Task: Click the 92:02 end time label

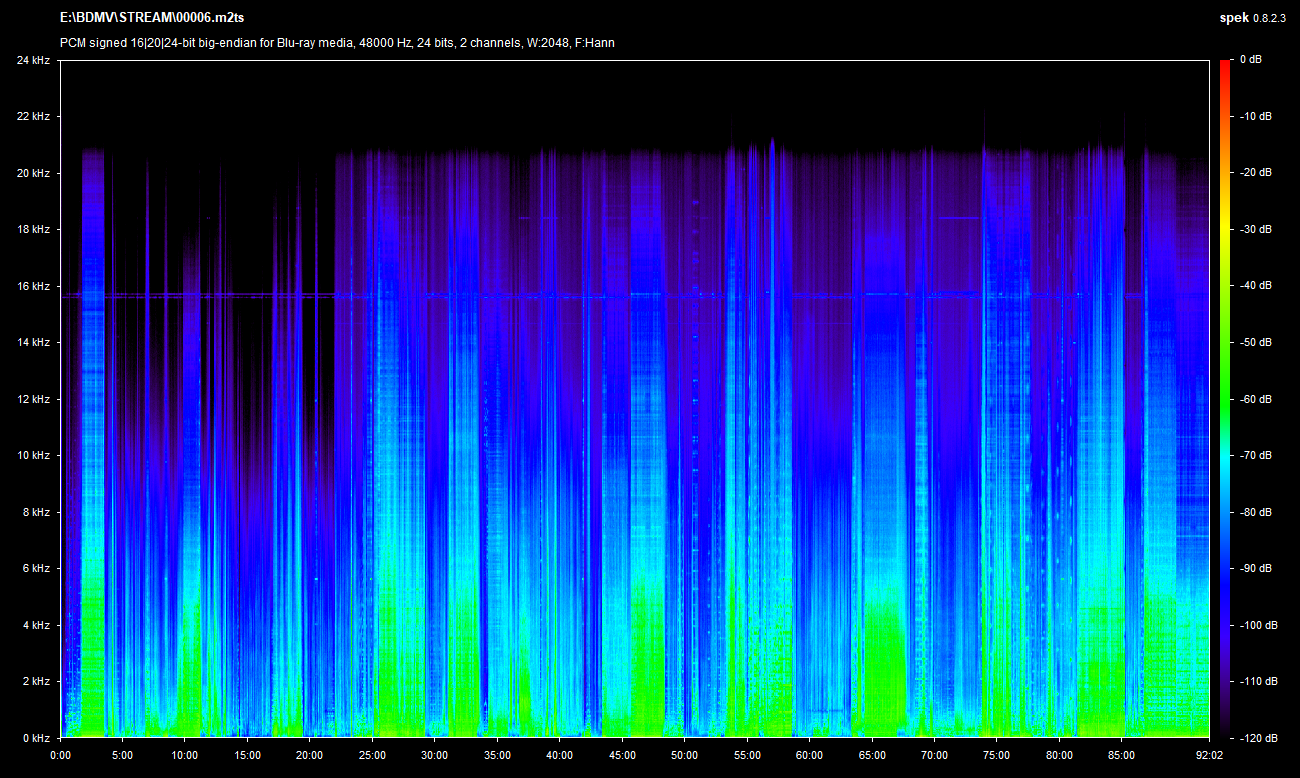Action: 1209,755
